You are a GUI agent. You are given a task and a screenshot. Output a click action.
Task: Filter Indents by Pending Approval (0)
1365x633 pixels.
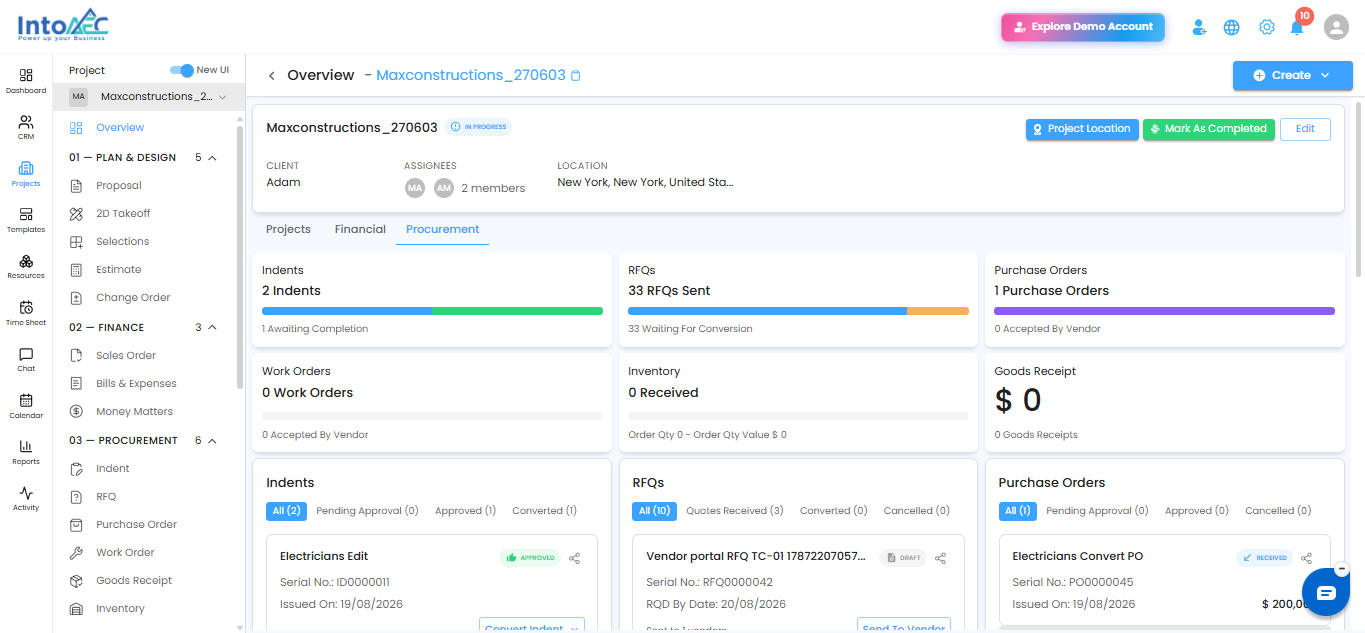coord(367,511)
